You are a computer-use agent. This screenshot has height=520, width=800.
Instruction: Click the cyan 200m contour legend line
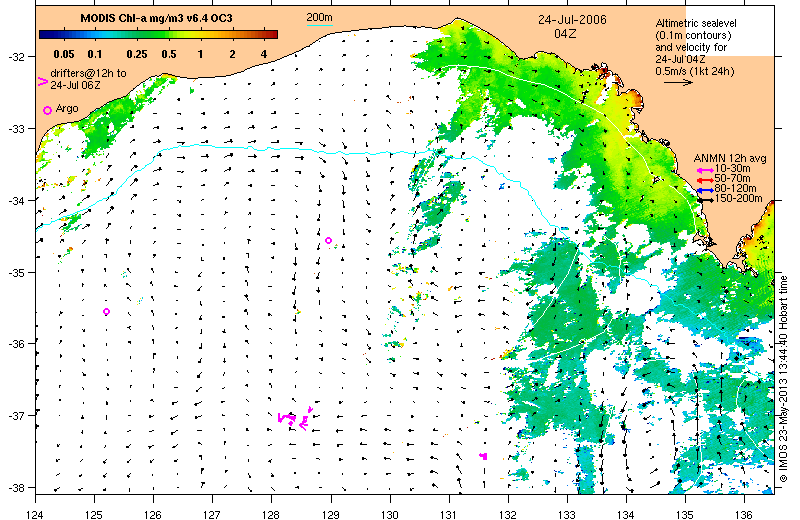click(x=319, y=25)
